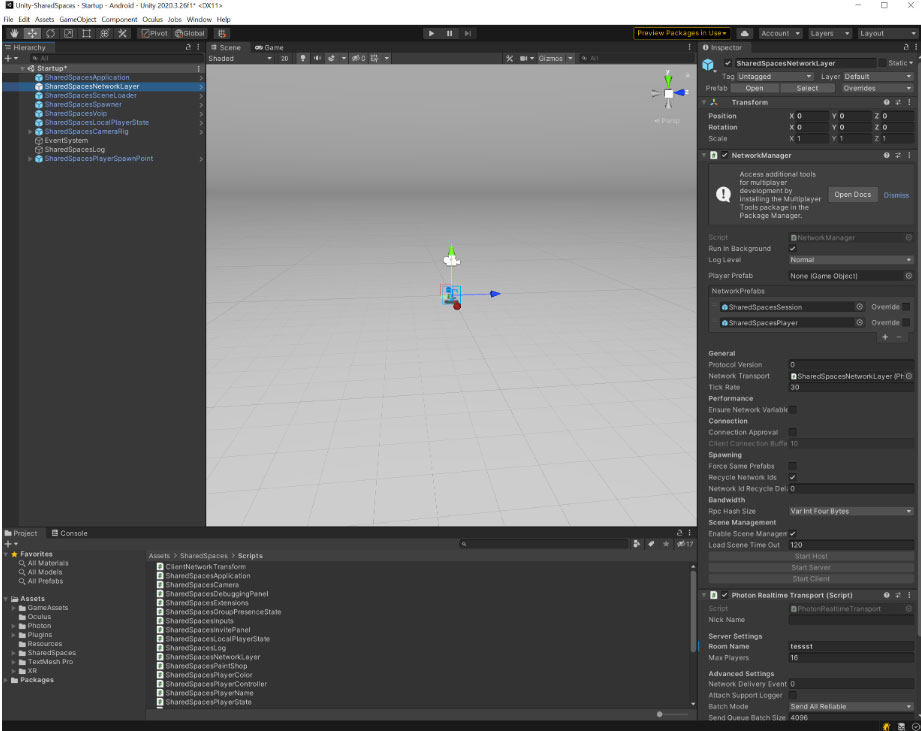The width and height of the screenshot is (921, 731).
Task: Open the Log Level dropdown
Action: (851, 260)
